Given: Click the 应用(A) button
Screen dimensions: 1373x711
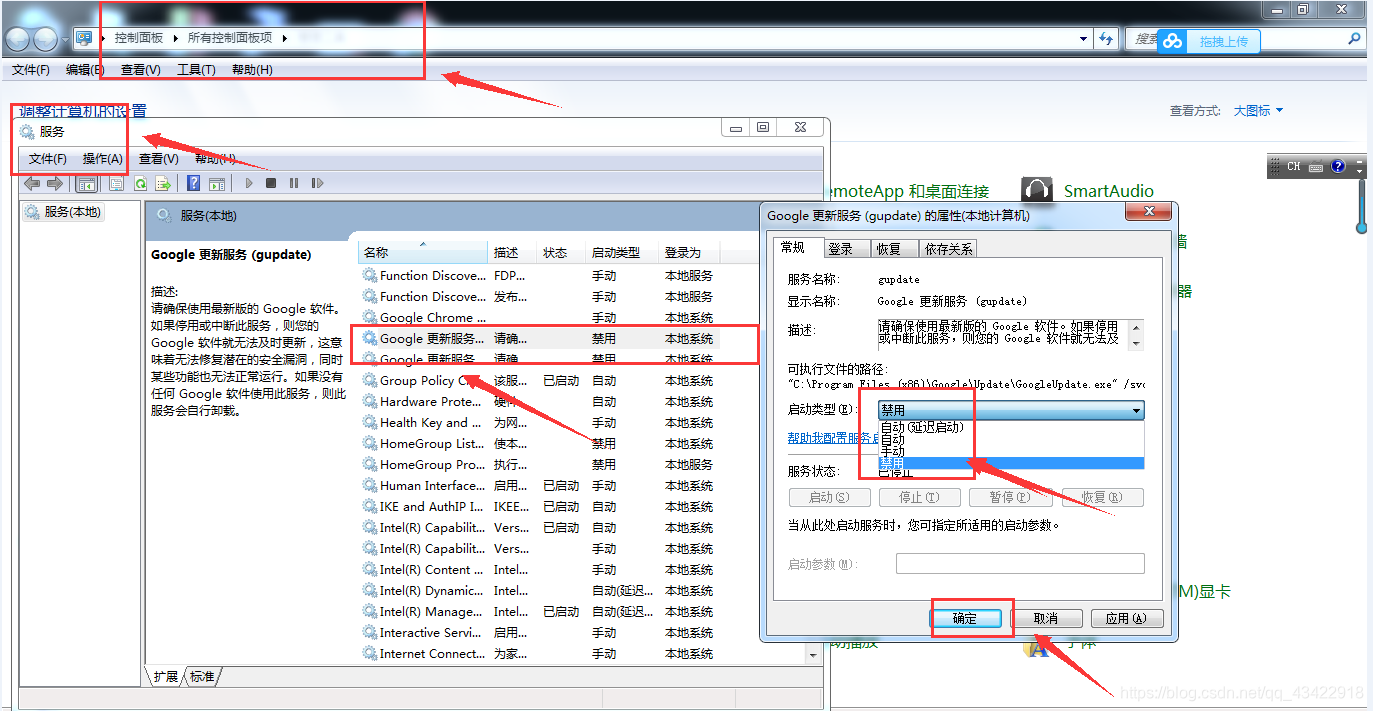Looking at the screenshot, I should point(1128,619).
